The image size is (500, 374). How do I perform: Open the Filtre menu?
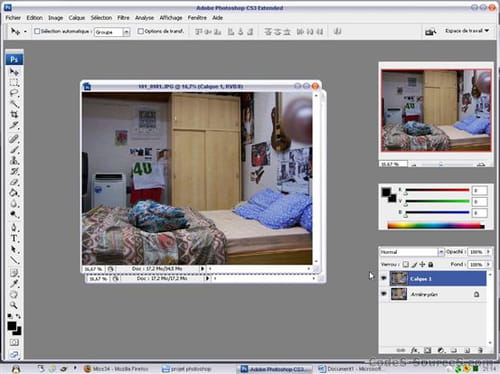coord(123,18)
